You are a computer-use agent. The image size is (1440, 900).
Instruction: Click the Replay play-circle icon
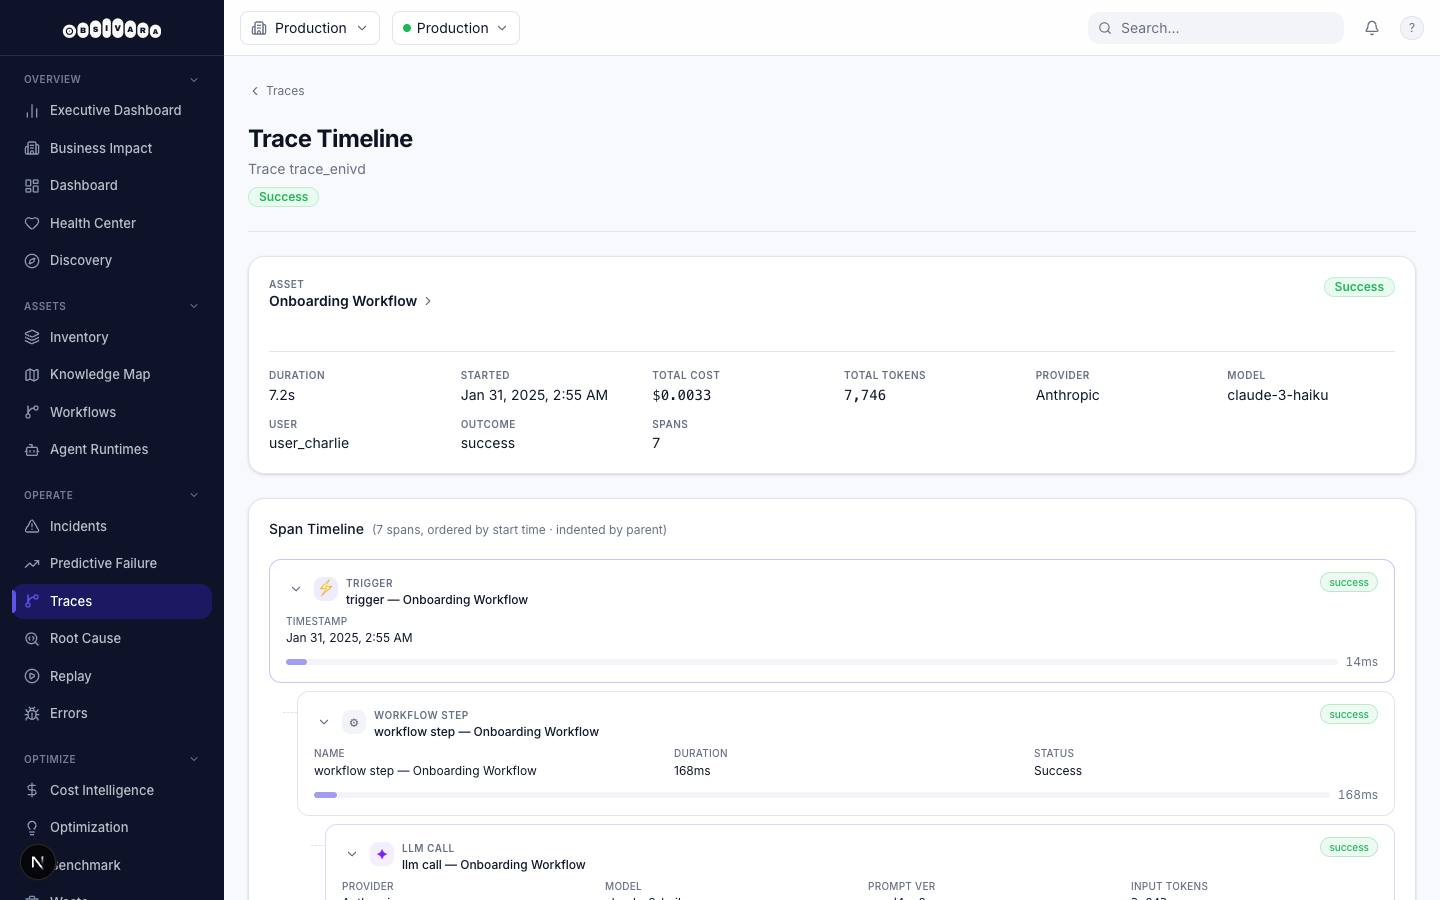tap(32, 676)
